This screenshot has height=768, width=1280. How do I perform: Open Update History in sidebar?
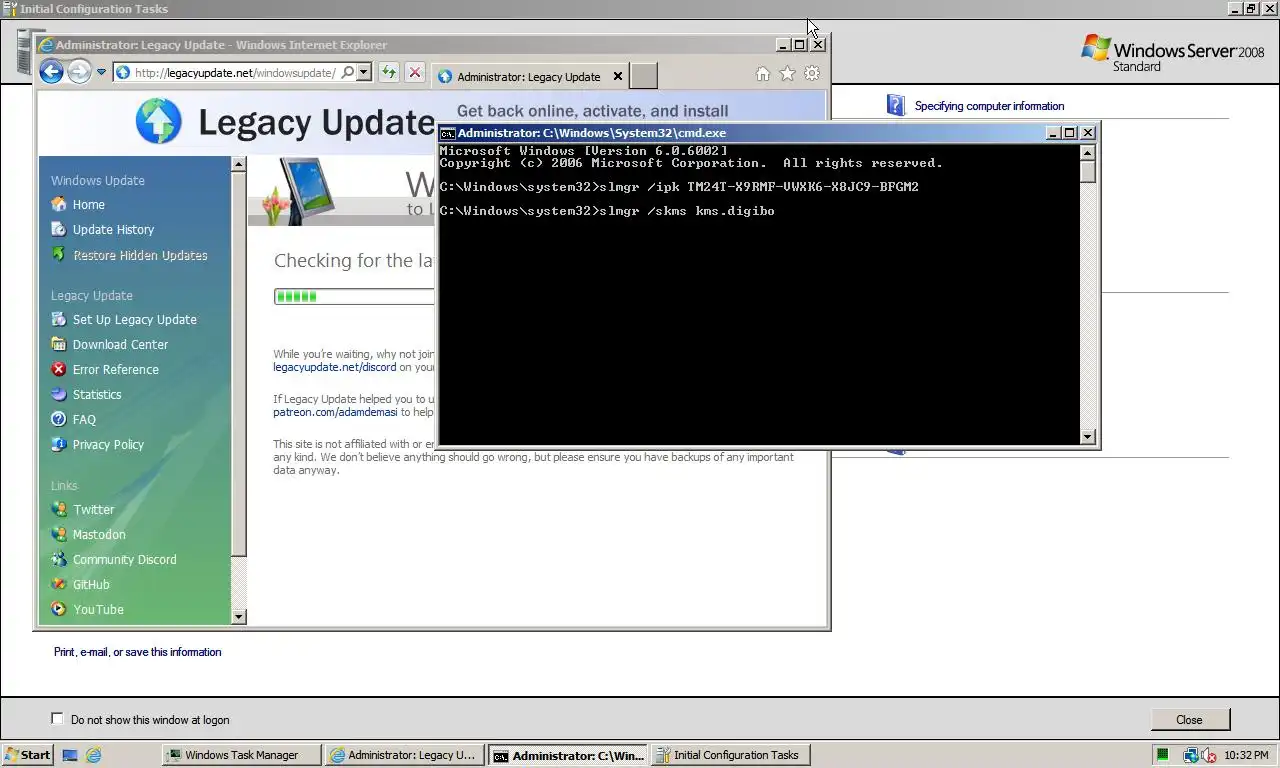click(113, 229)
